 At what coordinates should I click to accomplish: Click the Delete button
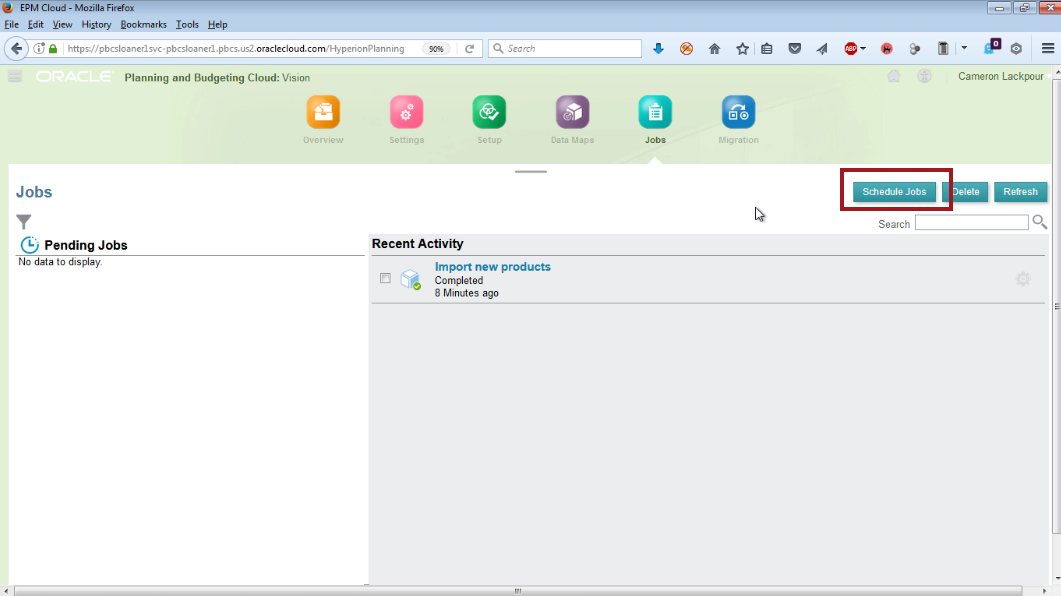click(966, 191)
